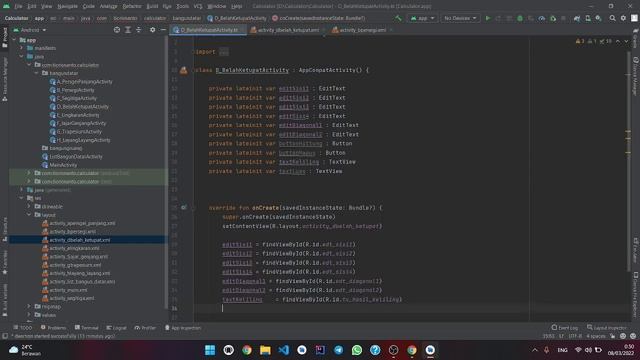640x360 pixels.
Task: Open the app run configuration dropdown
Action: click(x=422, y=18)
